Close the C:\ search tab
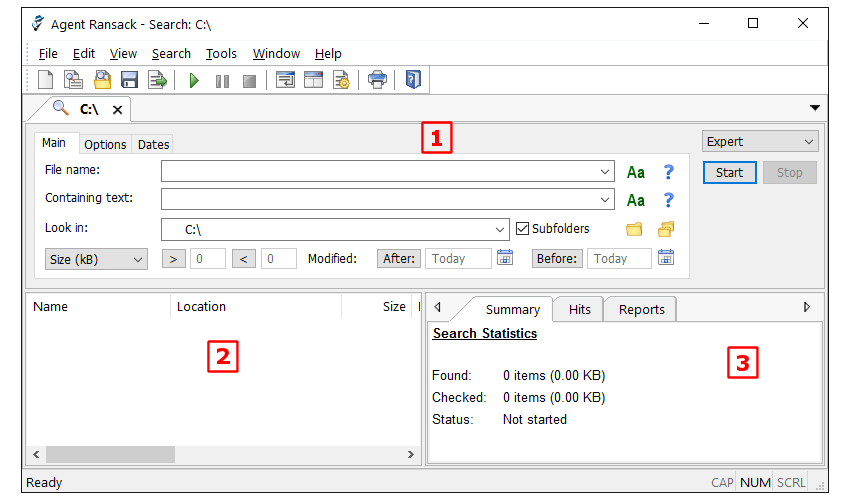Viewport: 850px width, 500px height. coord(117,110)
